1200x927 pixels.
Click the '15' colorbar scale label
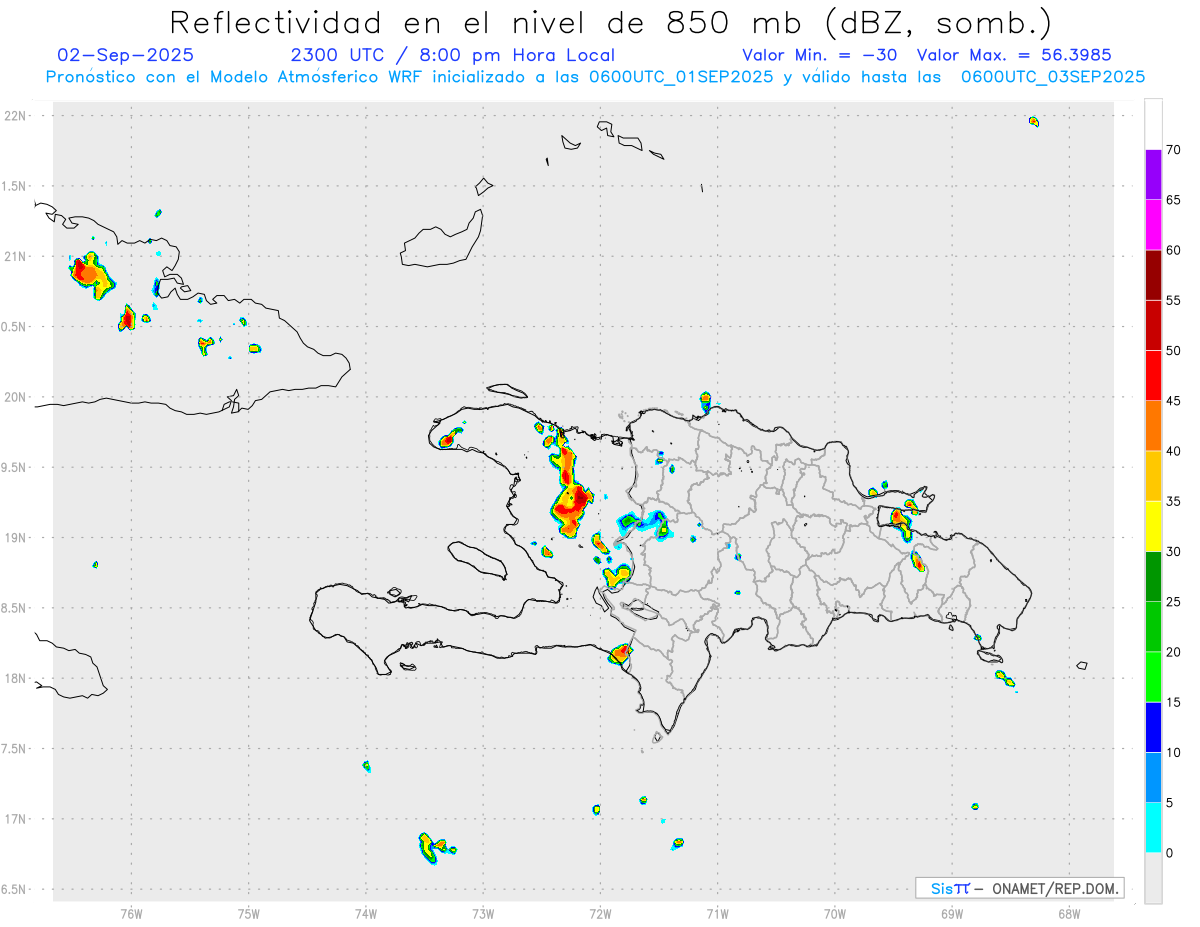(x=1173, y=702)
